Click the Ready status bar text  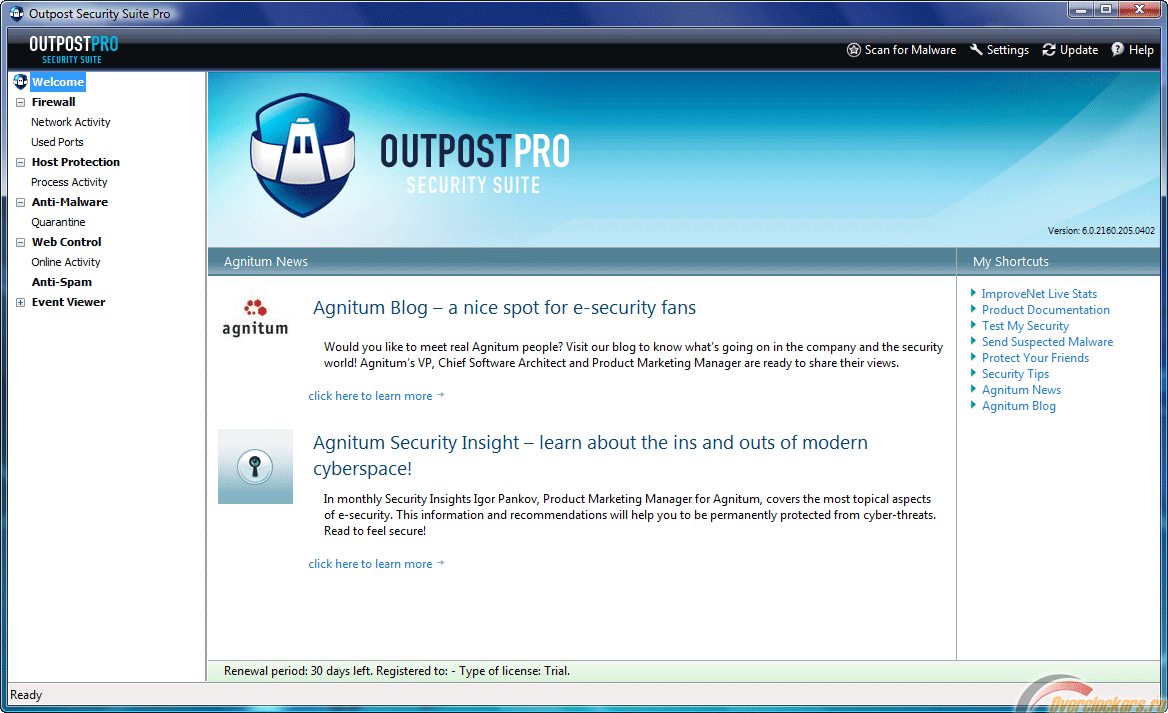click(26, 695)
